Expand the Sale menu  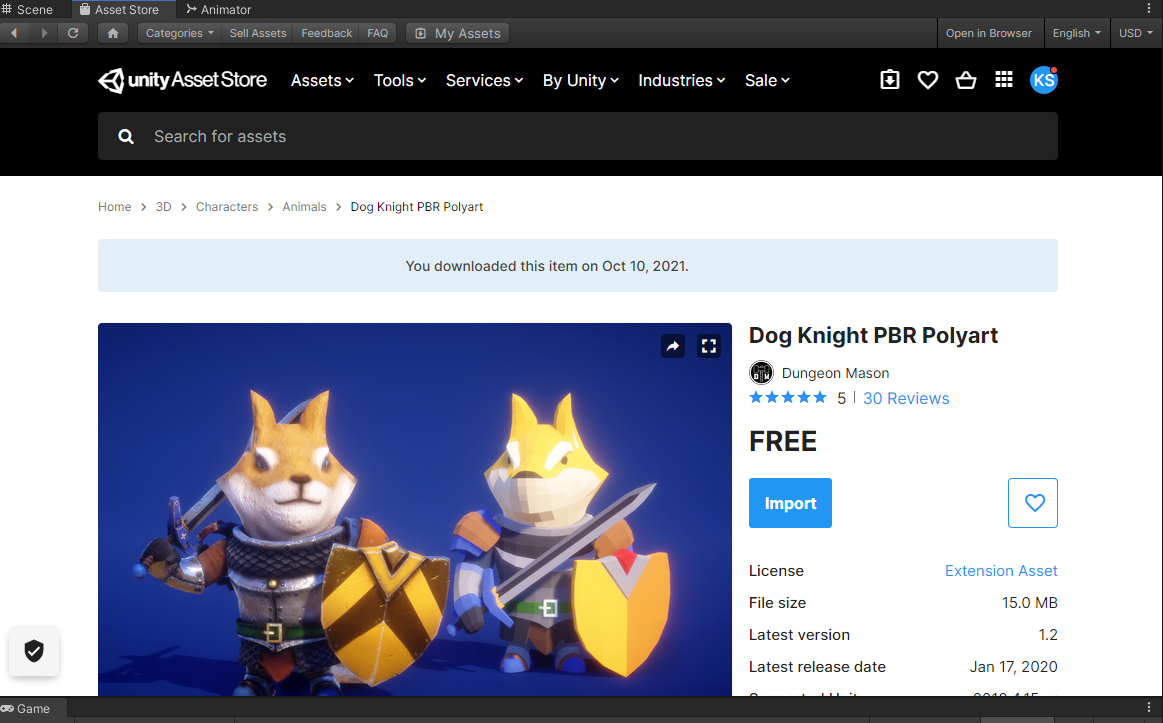coord(767,80)
